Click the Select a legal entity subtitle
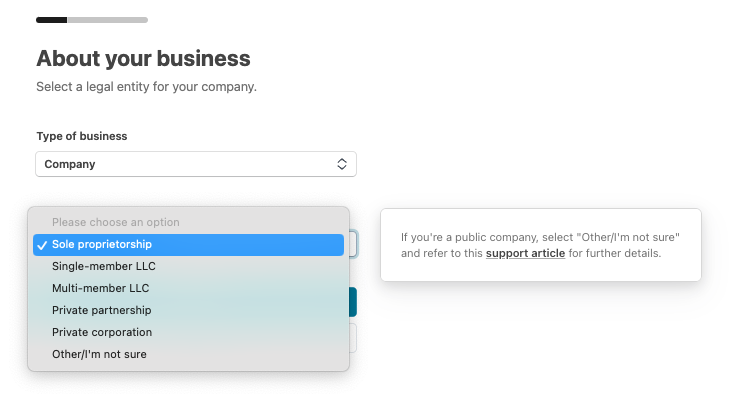This screenshot has width=730, height=407. coord(147,87)
